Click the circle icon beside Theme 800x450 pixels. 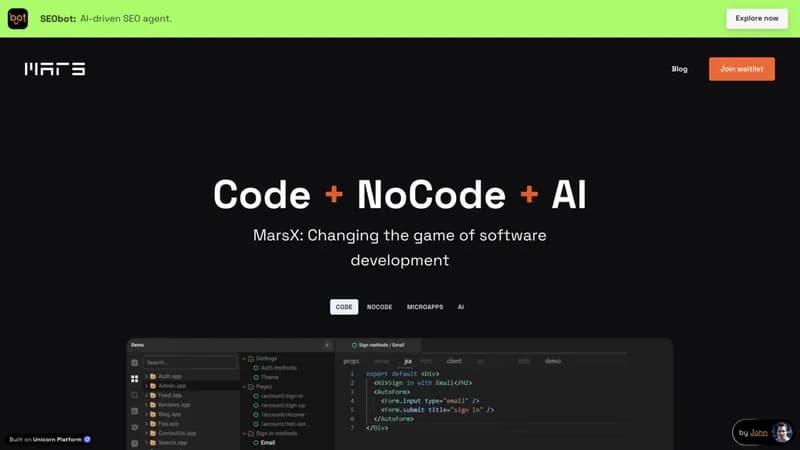click(256, 377)
